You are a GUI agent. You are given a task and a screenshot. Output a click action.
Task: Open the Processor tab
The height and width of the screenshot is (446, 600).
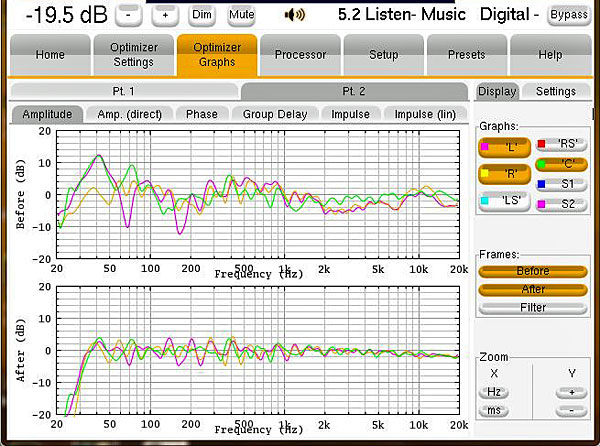click(300, 55)
